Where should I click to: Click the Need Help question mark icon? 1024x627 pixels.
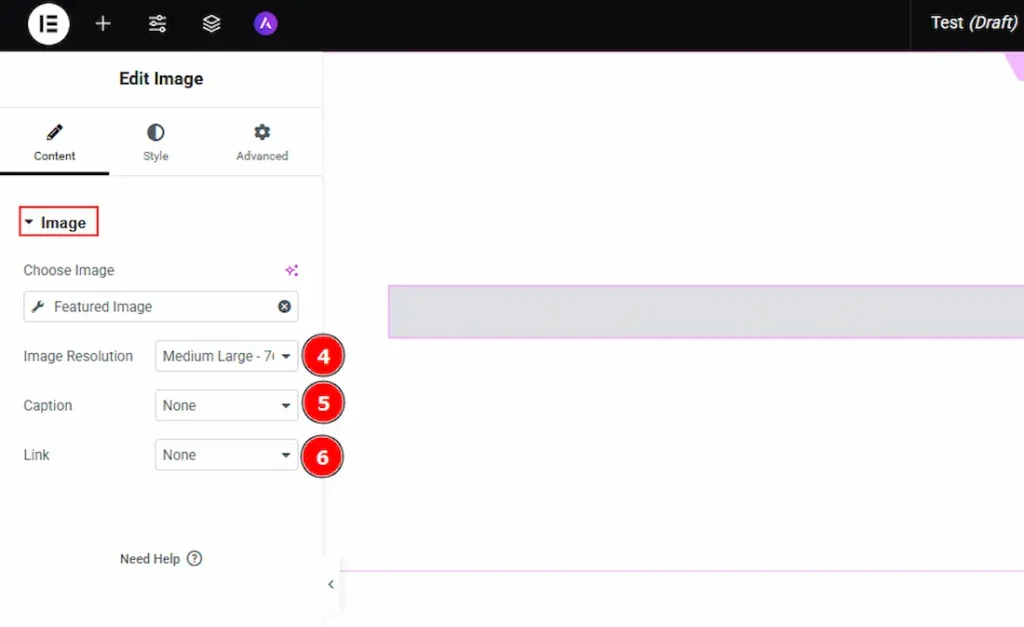point(195,559)
